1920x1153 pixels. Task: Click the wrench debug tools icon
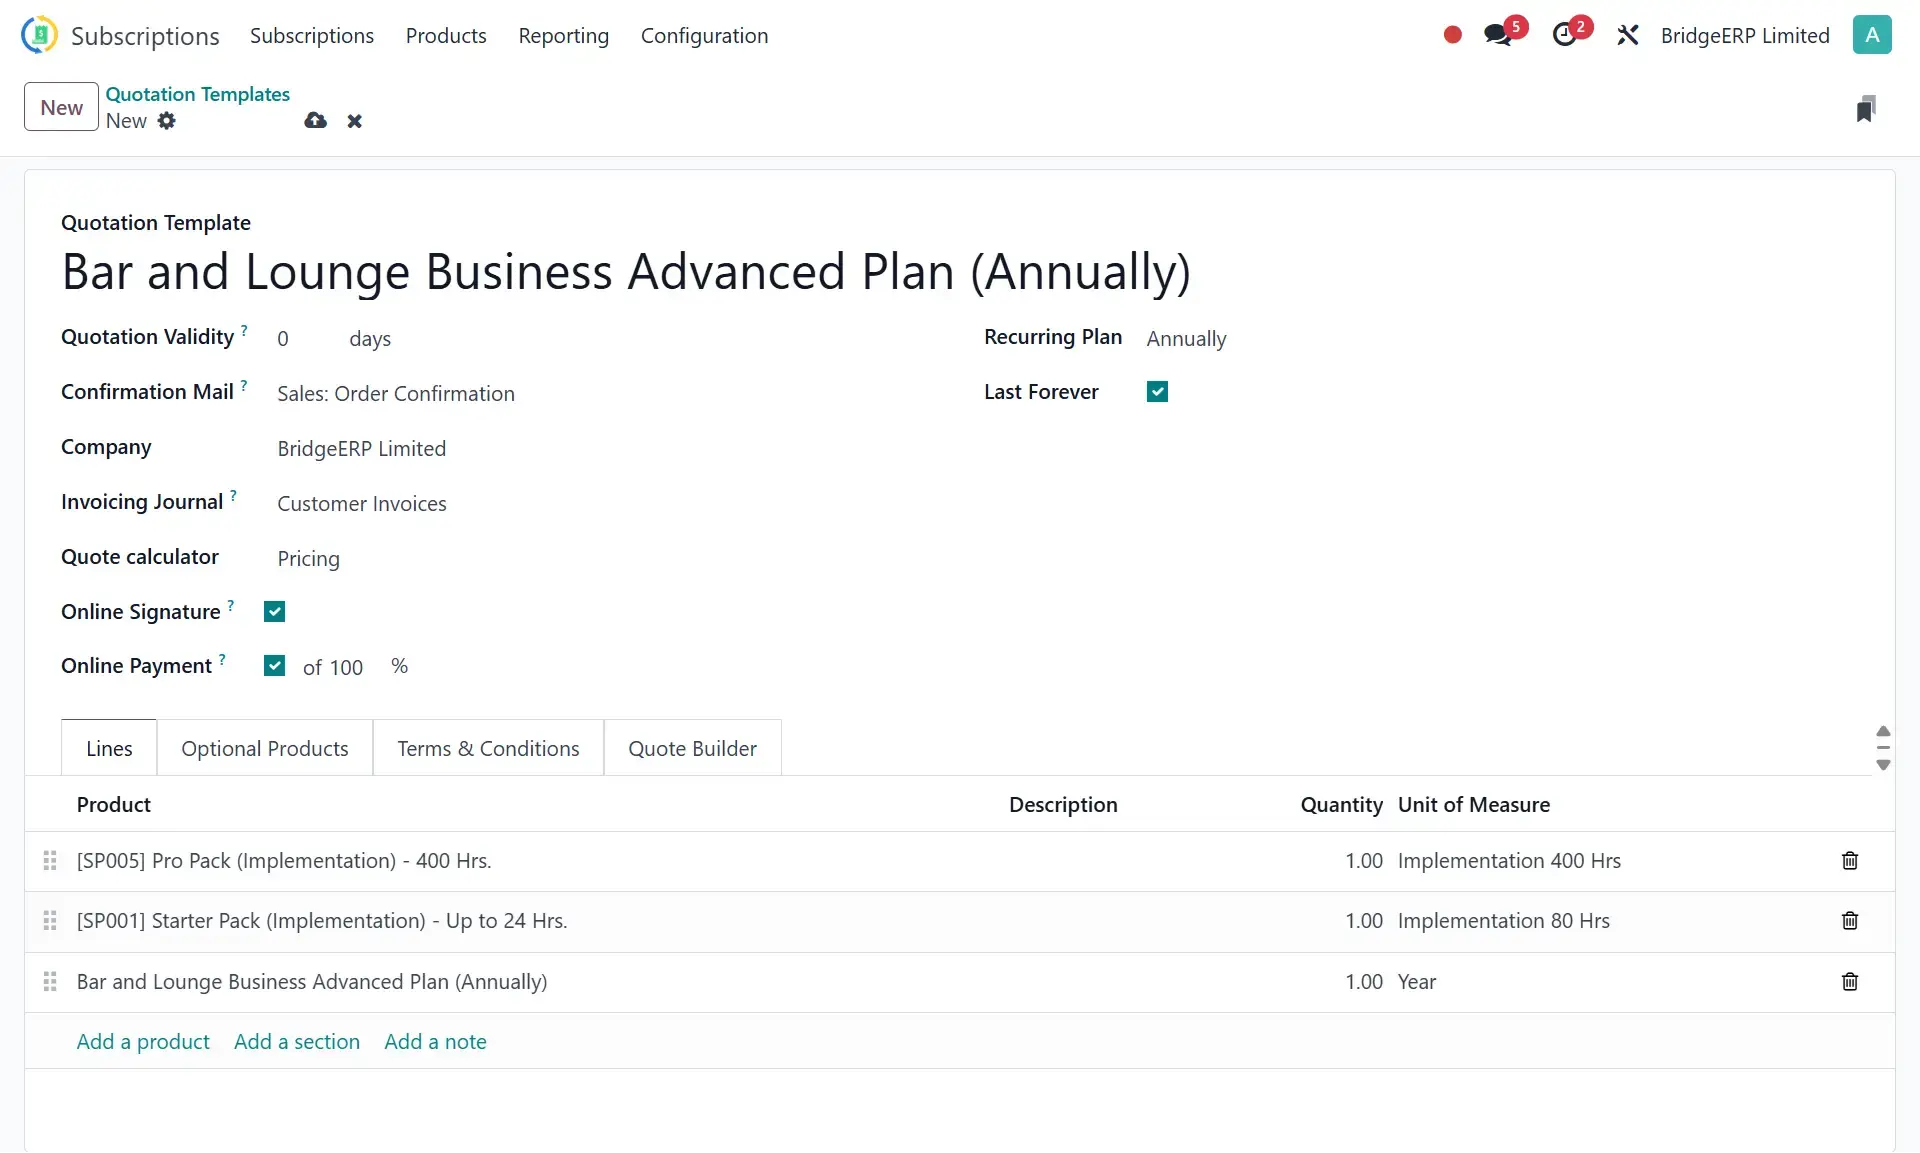[x=1627, y=35]
